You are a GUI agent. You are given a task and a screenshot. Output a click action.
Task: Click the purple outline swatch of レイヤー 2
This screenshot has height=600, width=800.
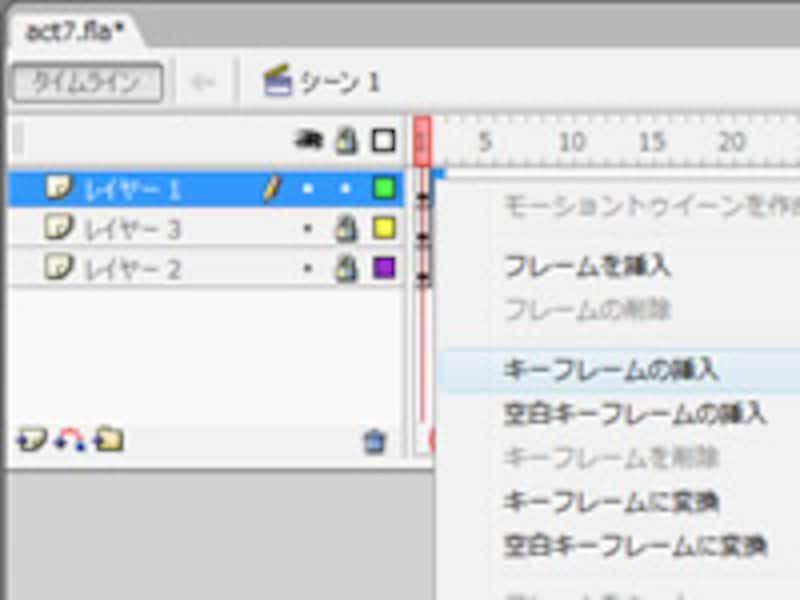point(384,268)
